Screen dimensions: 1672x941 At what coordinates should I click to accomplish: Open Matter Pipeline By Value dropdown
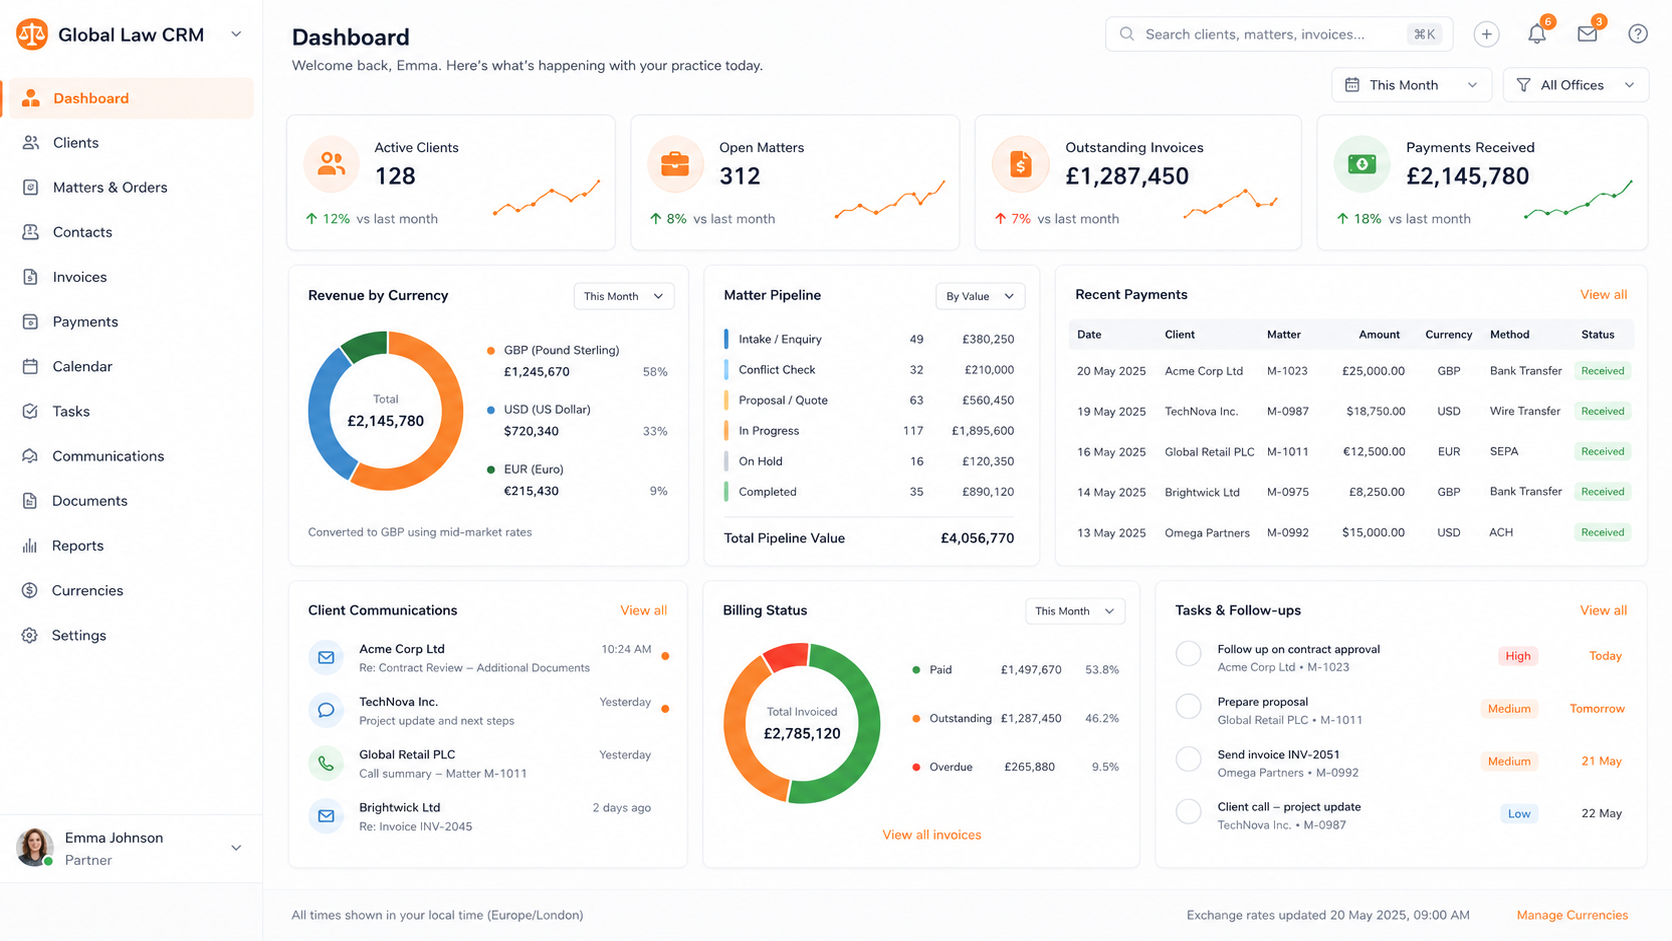point(980,296)
